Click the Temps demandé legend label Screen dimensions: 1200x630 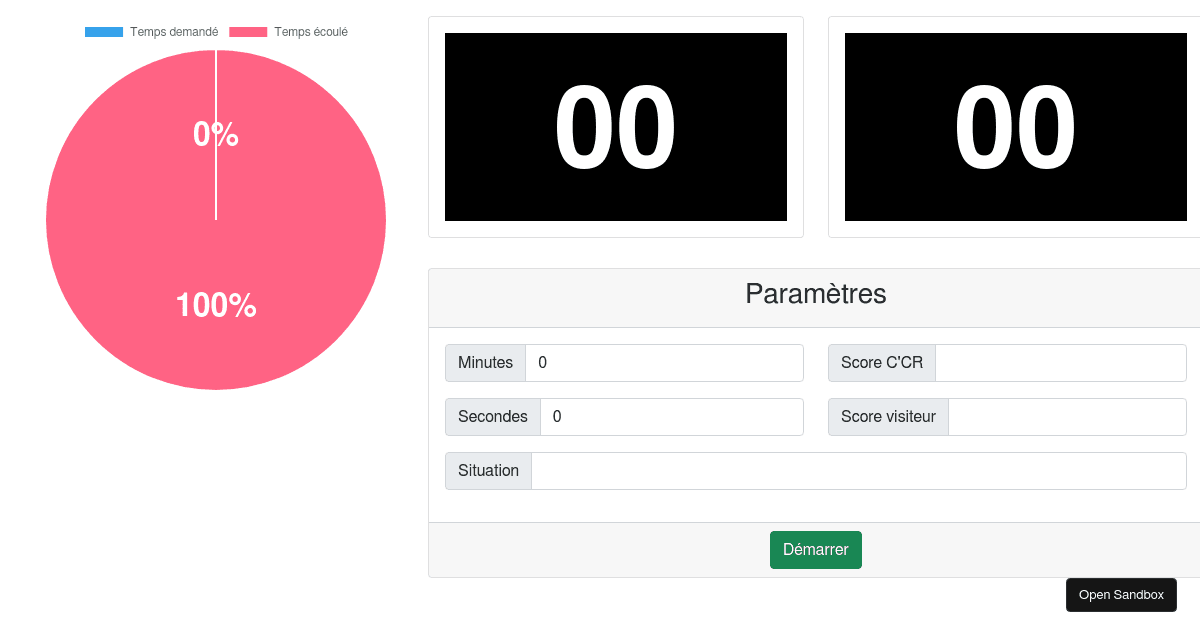[174, 32]
